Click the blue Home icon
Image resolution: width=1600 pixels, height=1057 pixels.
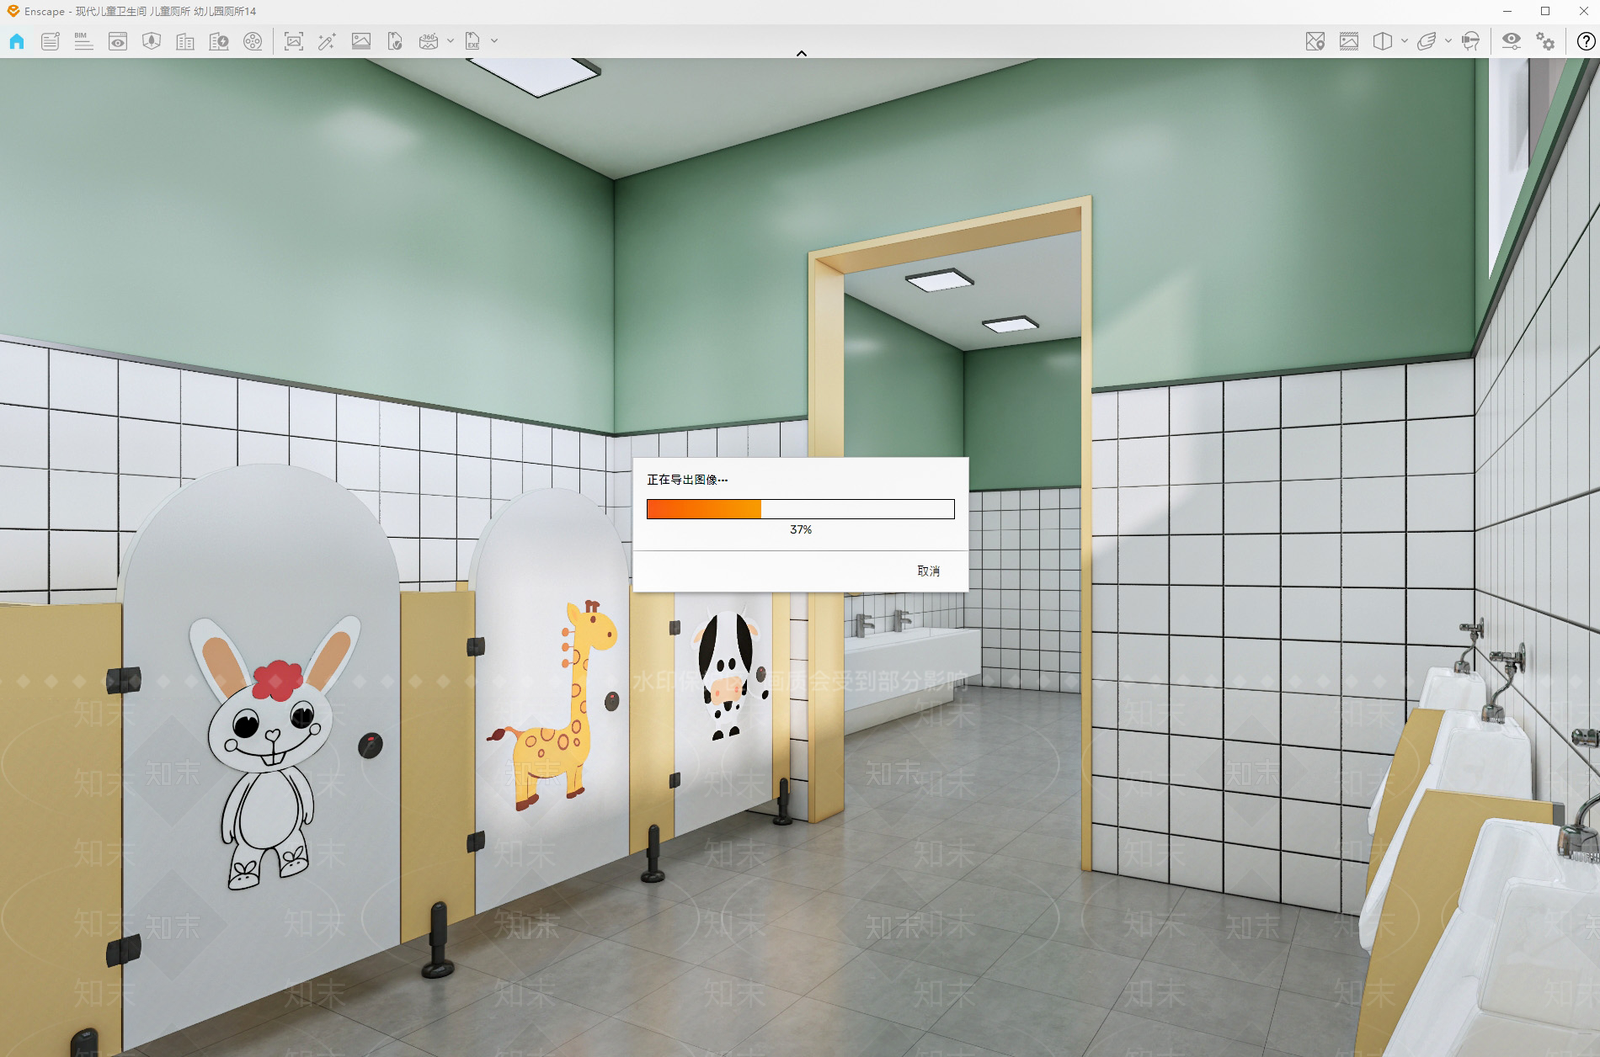pyautogui.click(x=17, y=41)
